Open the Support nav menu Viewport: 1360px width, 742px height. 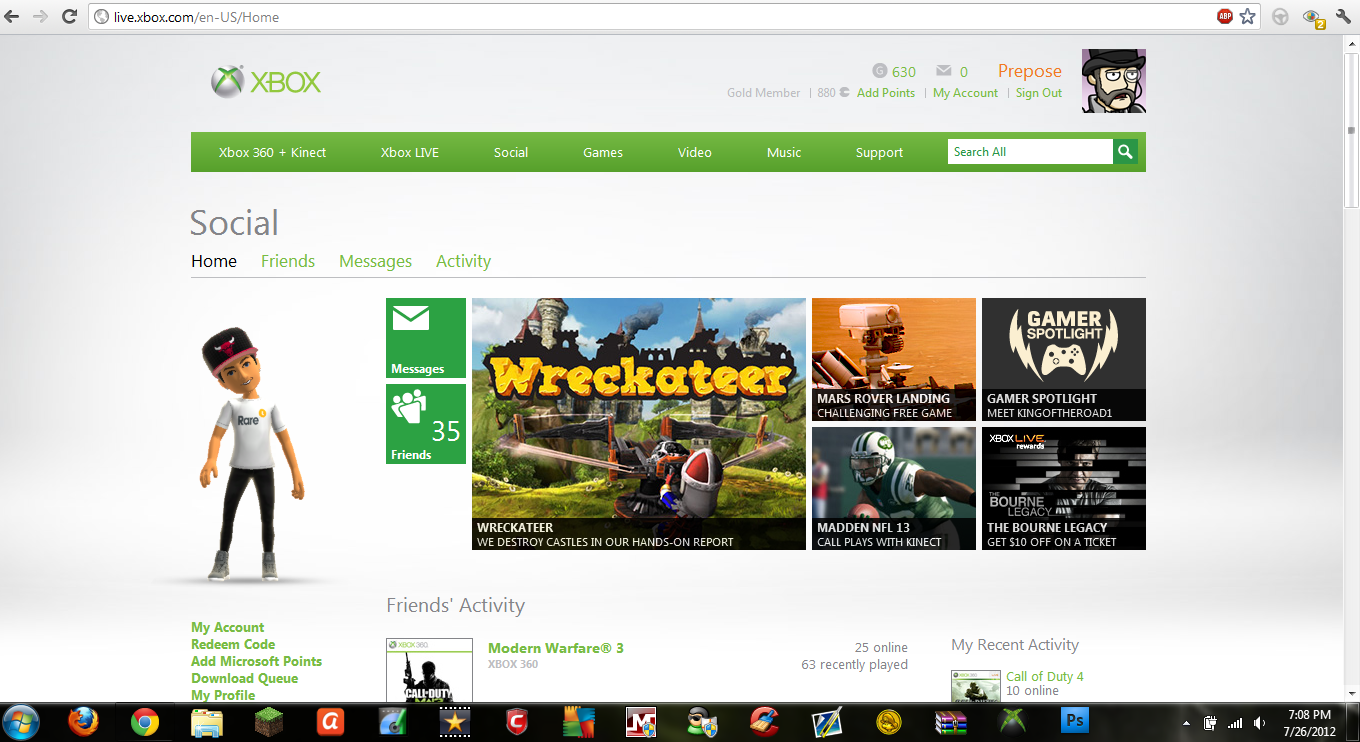pos(879,152)
